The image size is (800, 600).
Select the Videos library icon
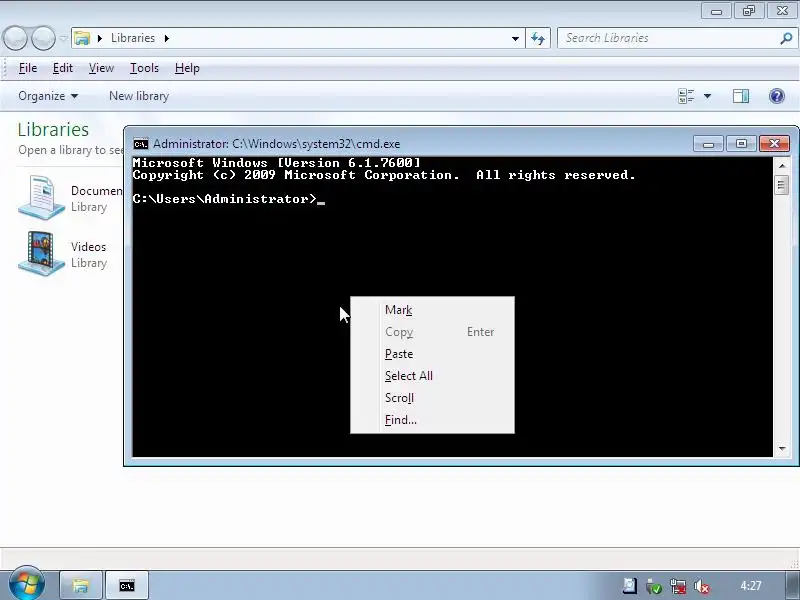coord(42,254)
